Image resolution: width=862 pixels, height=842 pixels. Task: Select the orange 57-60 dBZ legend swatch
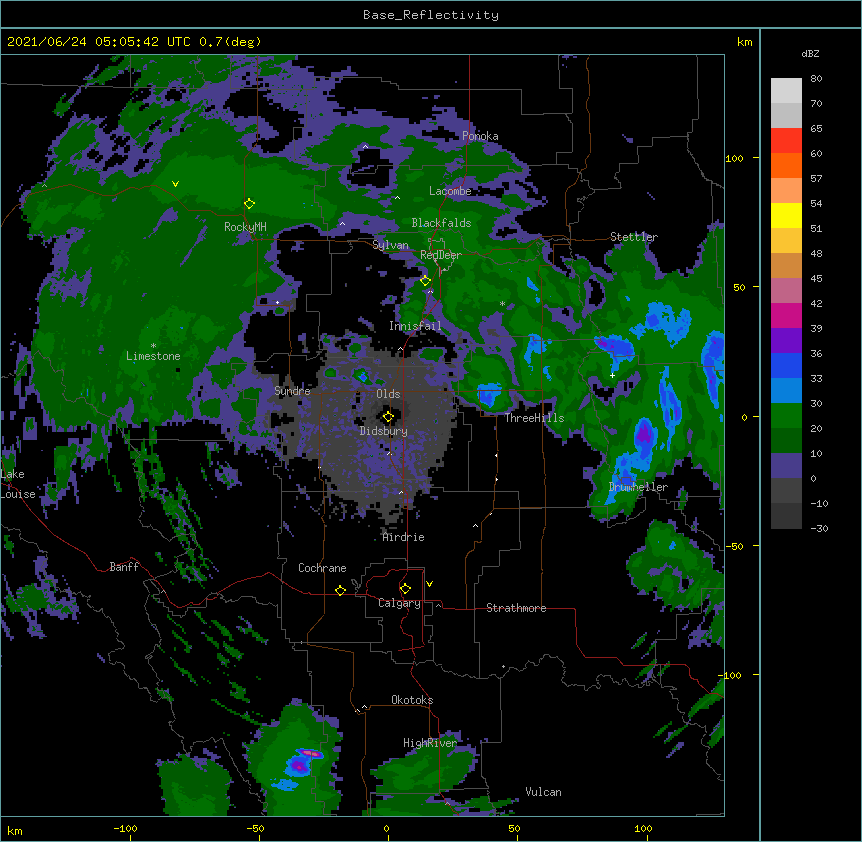point(786,165)
